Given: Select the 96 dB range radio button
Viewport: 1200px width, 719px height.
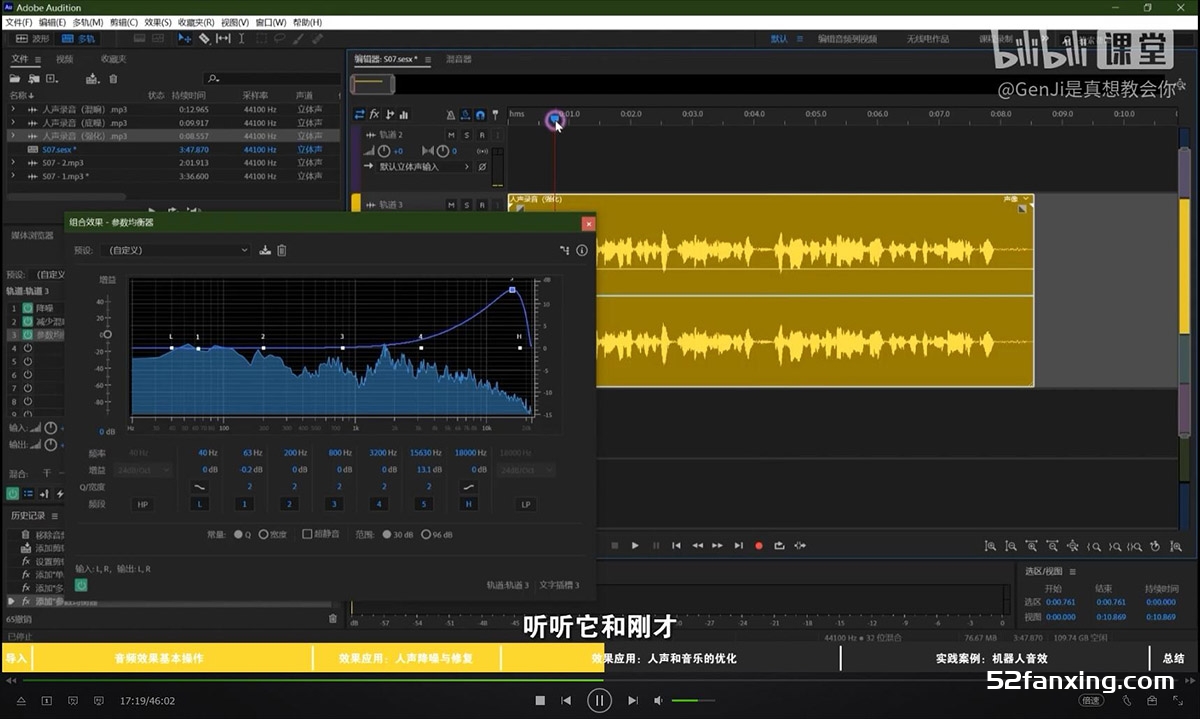Looking at the screenshot, I should coord(426,534).
